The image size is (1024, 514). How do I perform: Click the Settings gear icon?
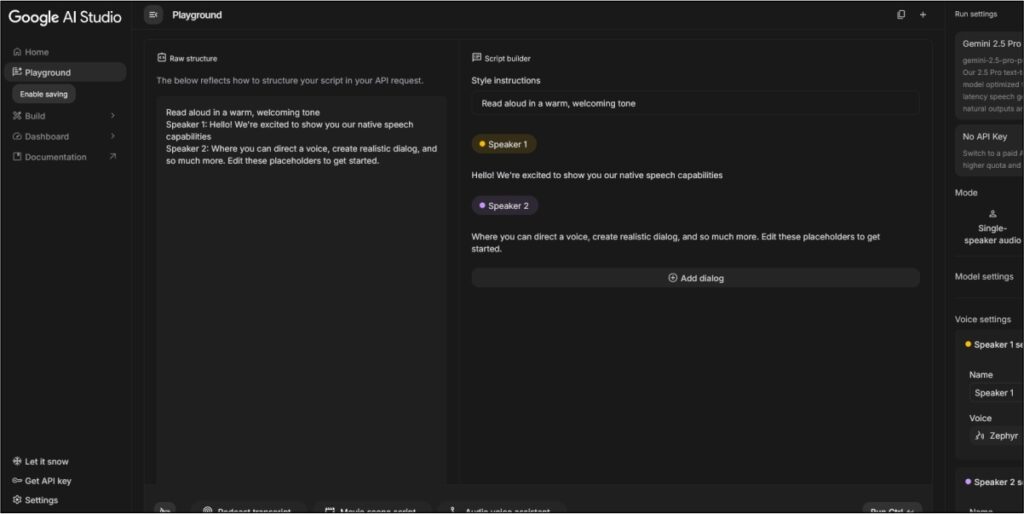(x=17, y=500)
